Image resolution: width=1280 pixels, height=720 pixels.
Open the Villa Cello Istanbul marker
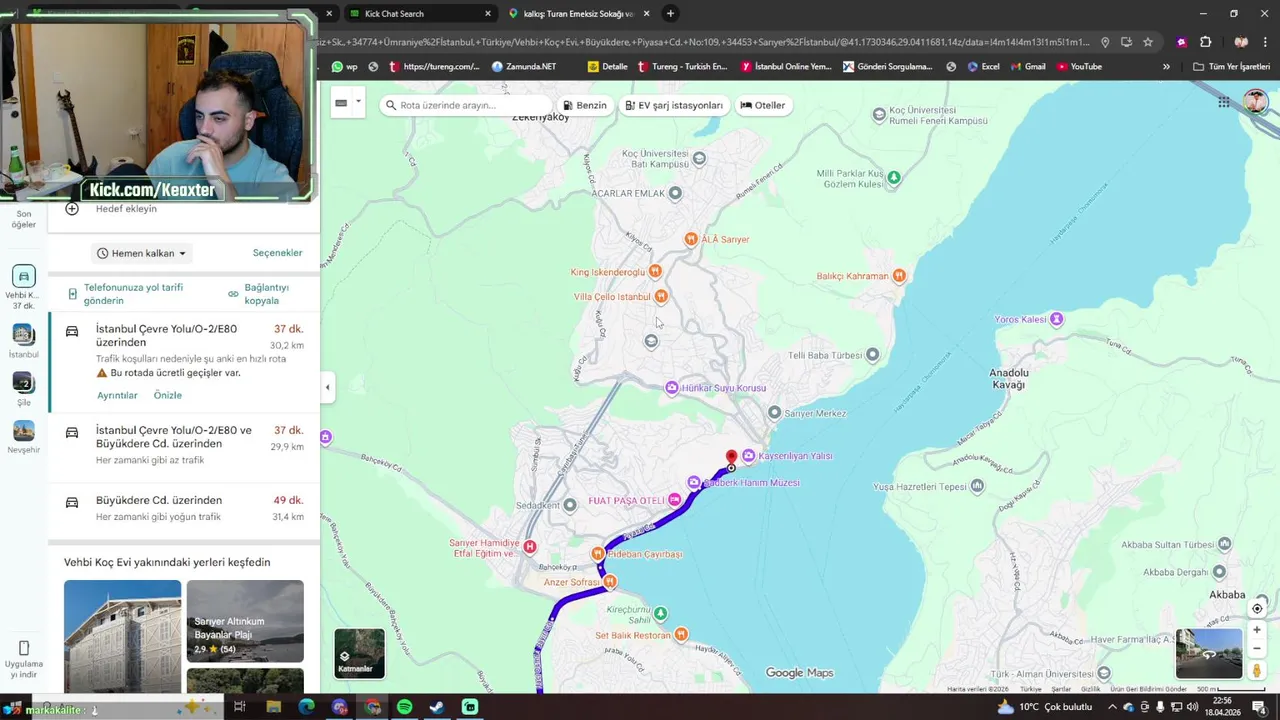tap(661, 296)
